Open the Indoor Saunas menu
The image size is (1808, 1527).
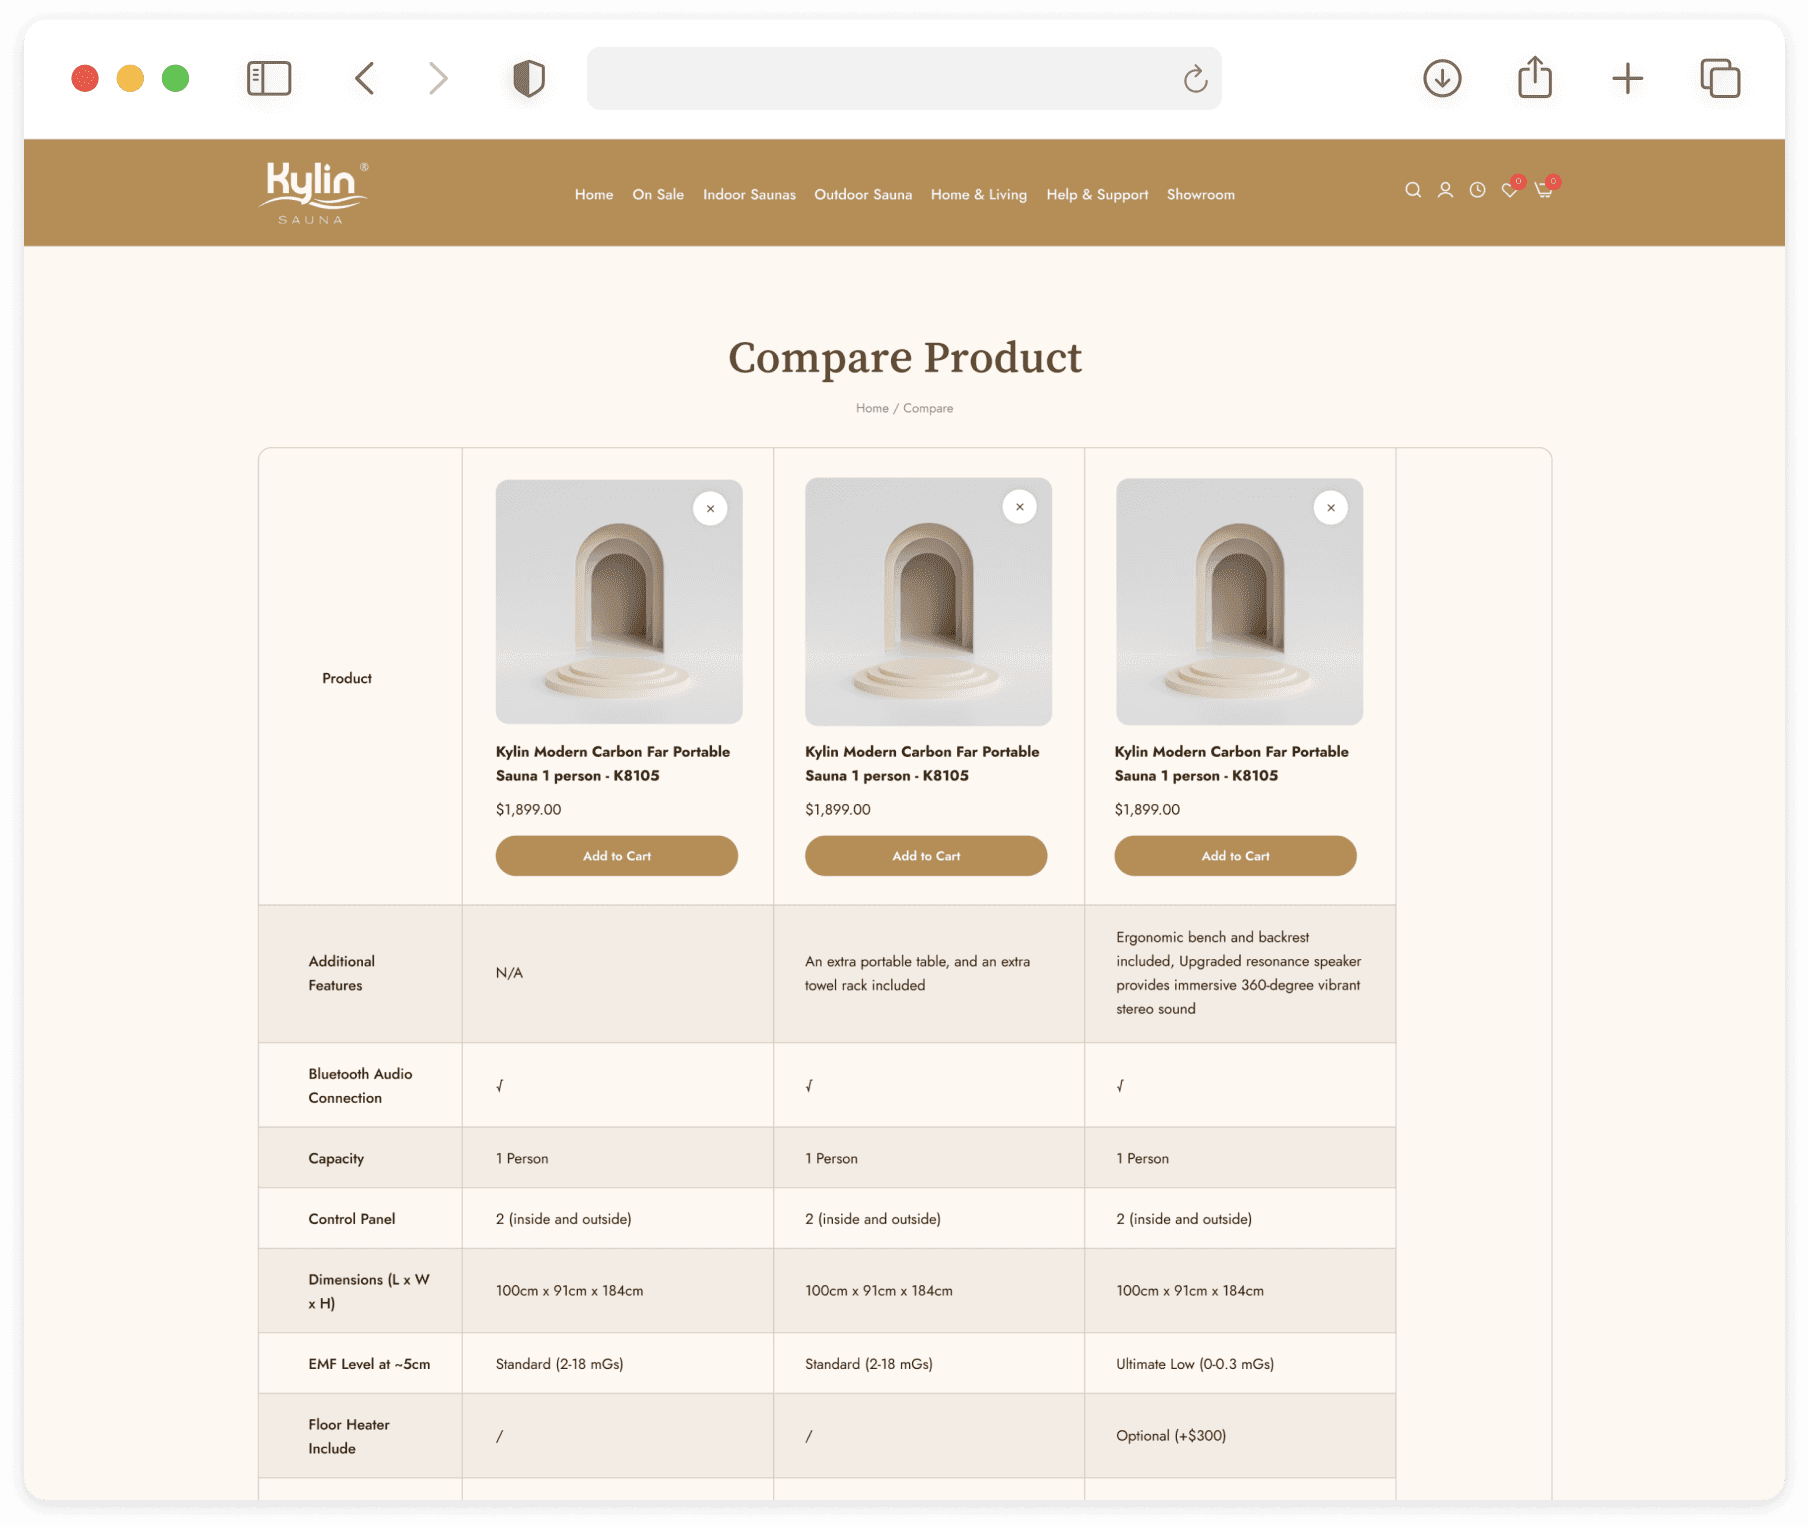(749, 194)
